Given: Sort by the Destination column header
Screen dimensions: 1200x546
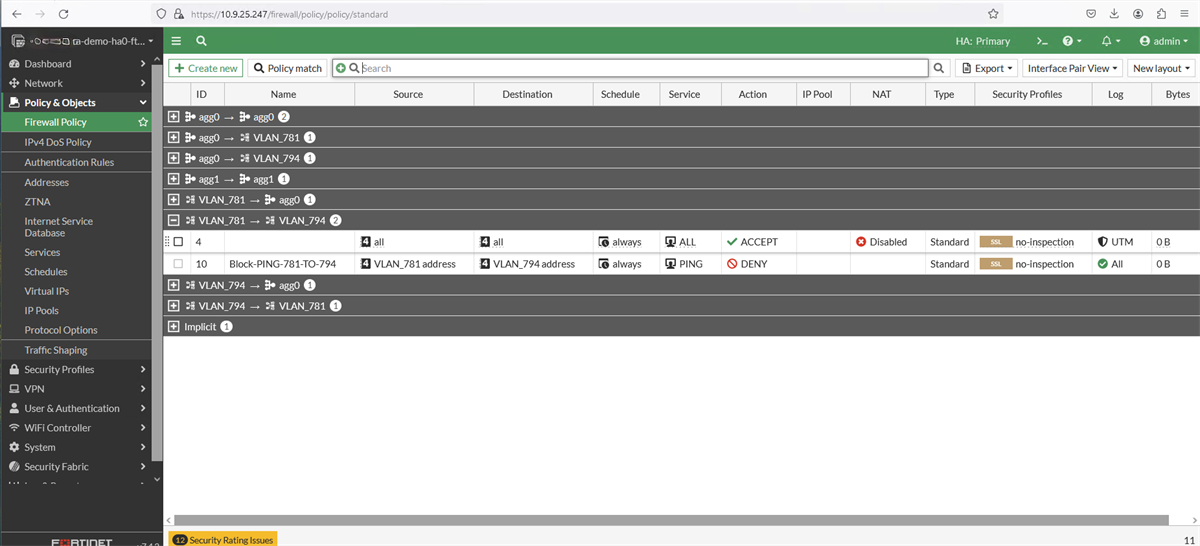Looking at the screenshot, I should pyautogui.click(x=528, y=94).
